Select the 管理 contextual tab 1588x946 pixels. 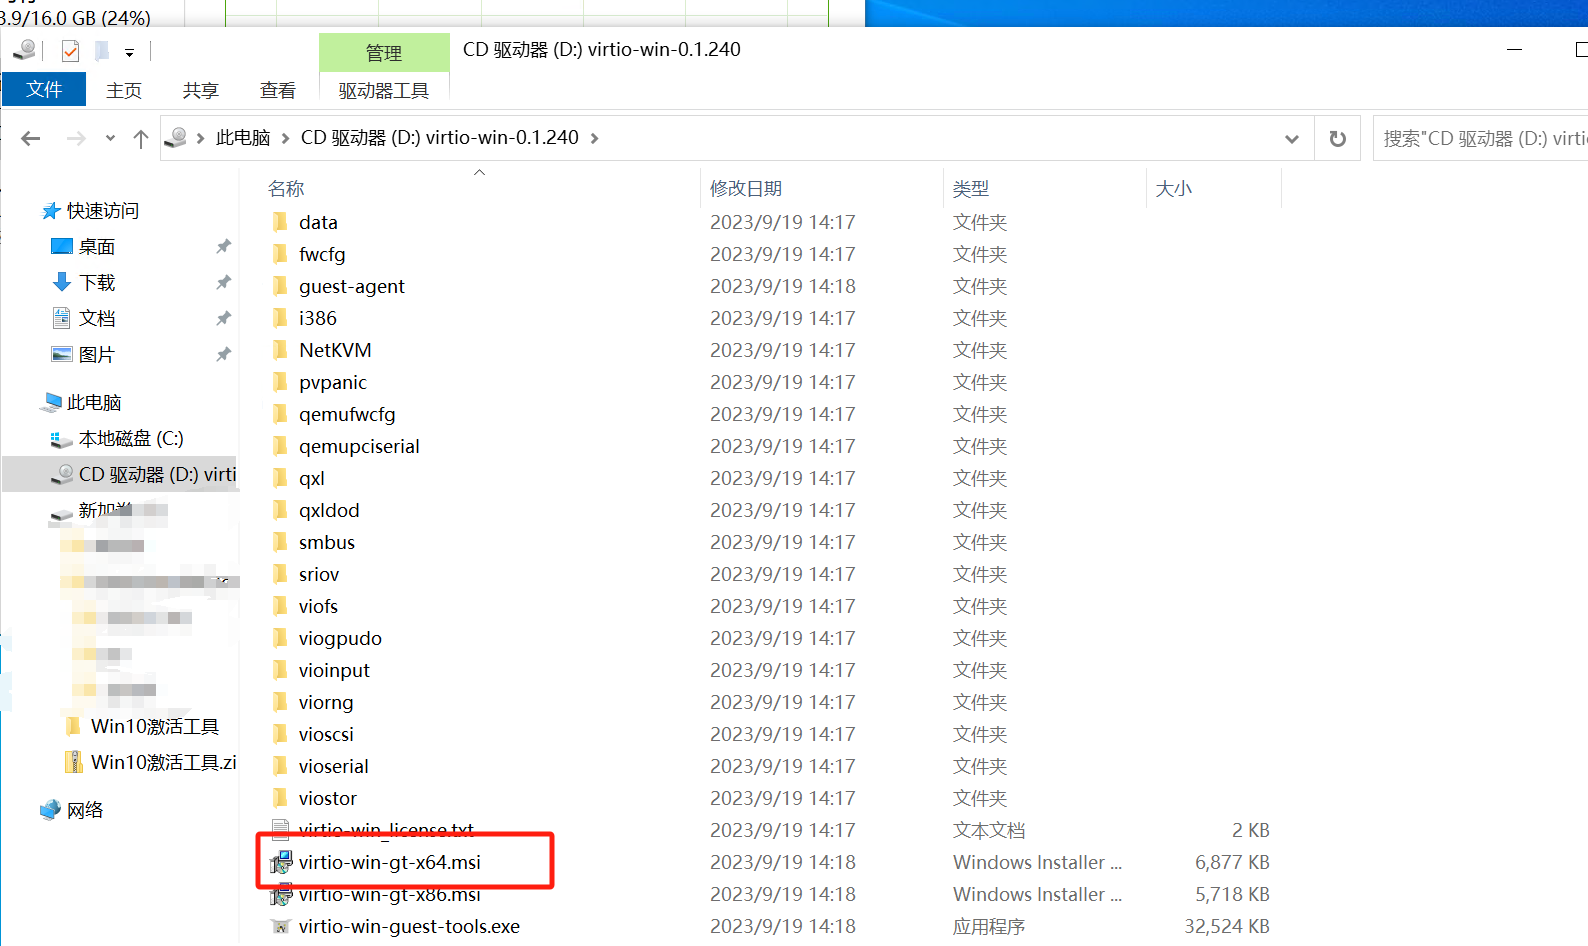pyautogui.click(x=384, y=53)
